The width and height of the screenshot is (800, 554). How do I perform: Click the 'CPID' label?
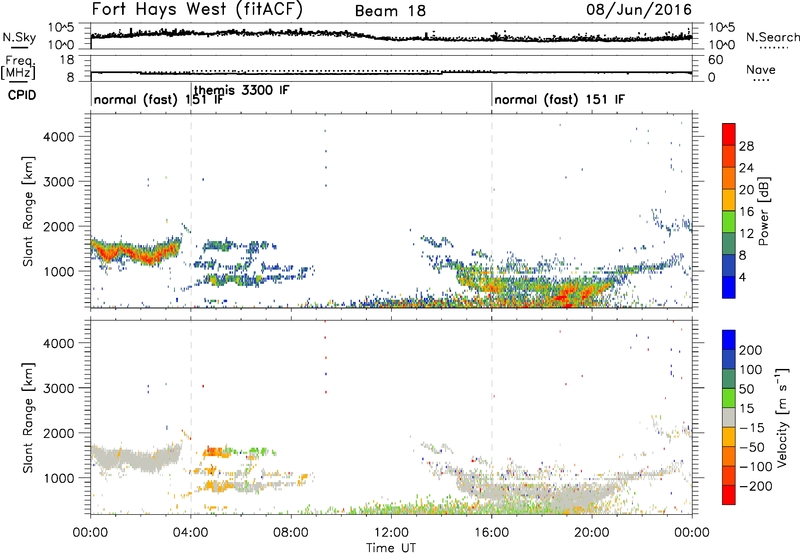[x=22, y=95]
